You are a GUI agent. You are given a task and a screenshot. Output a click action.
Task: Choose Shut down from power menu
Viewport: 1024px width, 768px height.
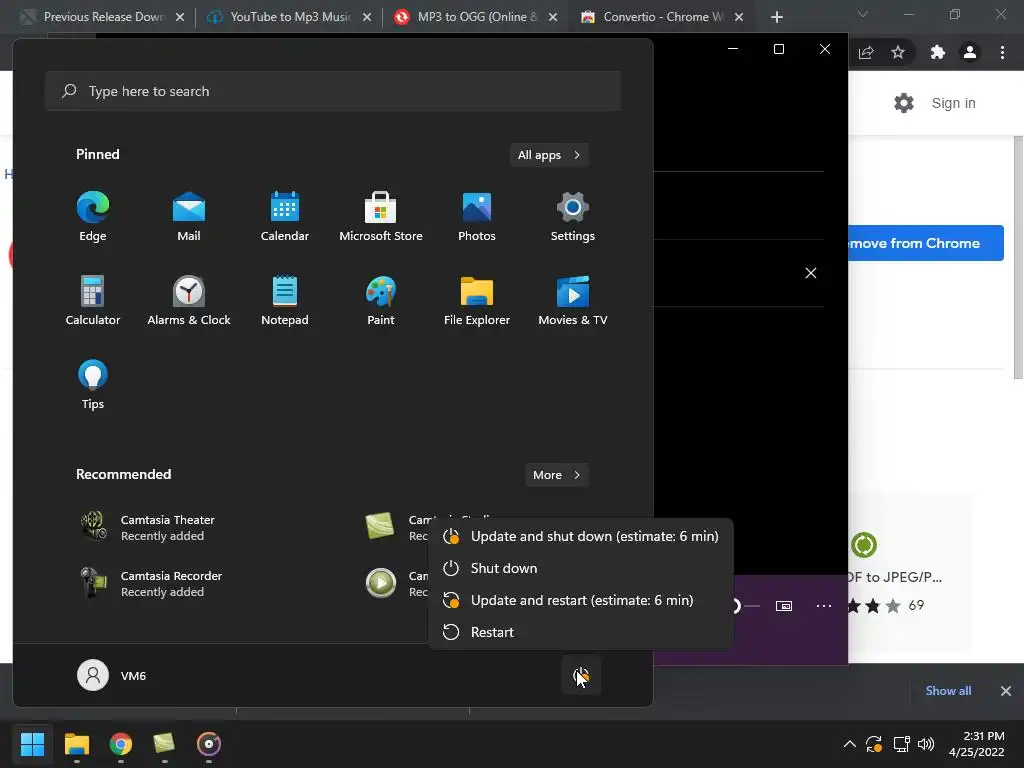pos(581,568)
